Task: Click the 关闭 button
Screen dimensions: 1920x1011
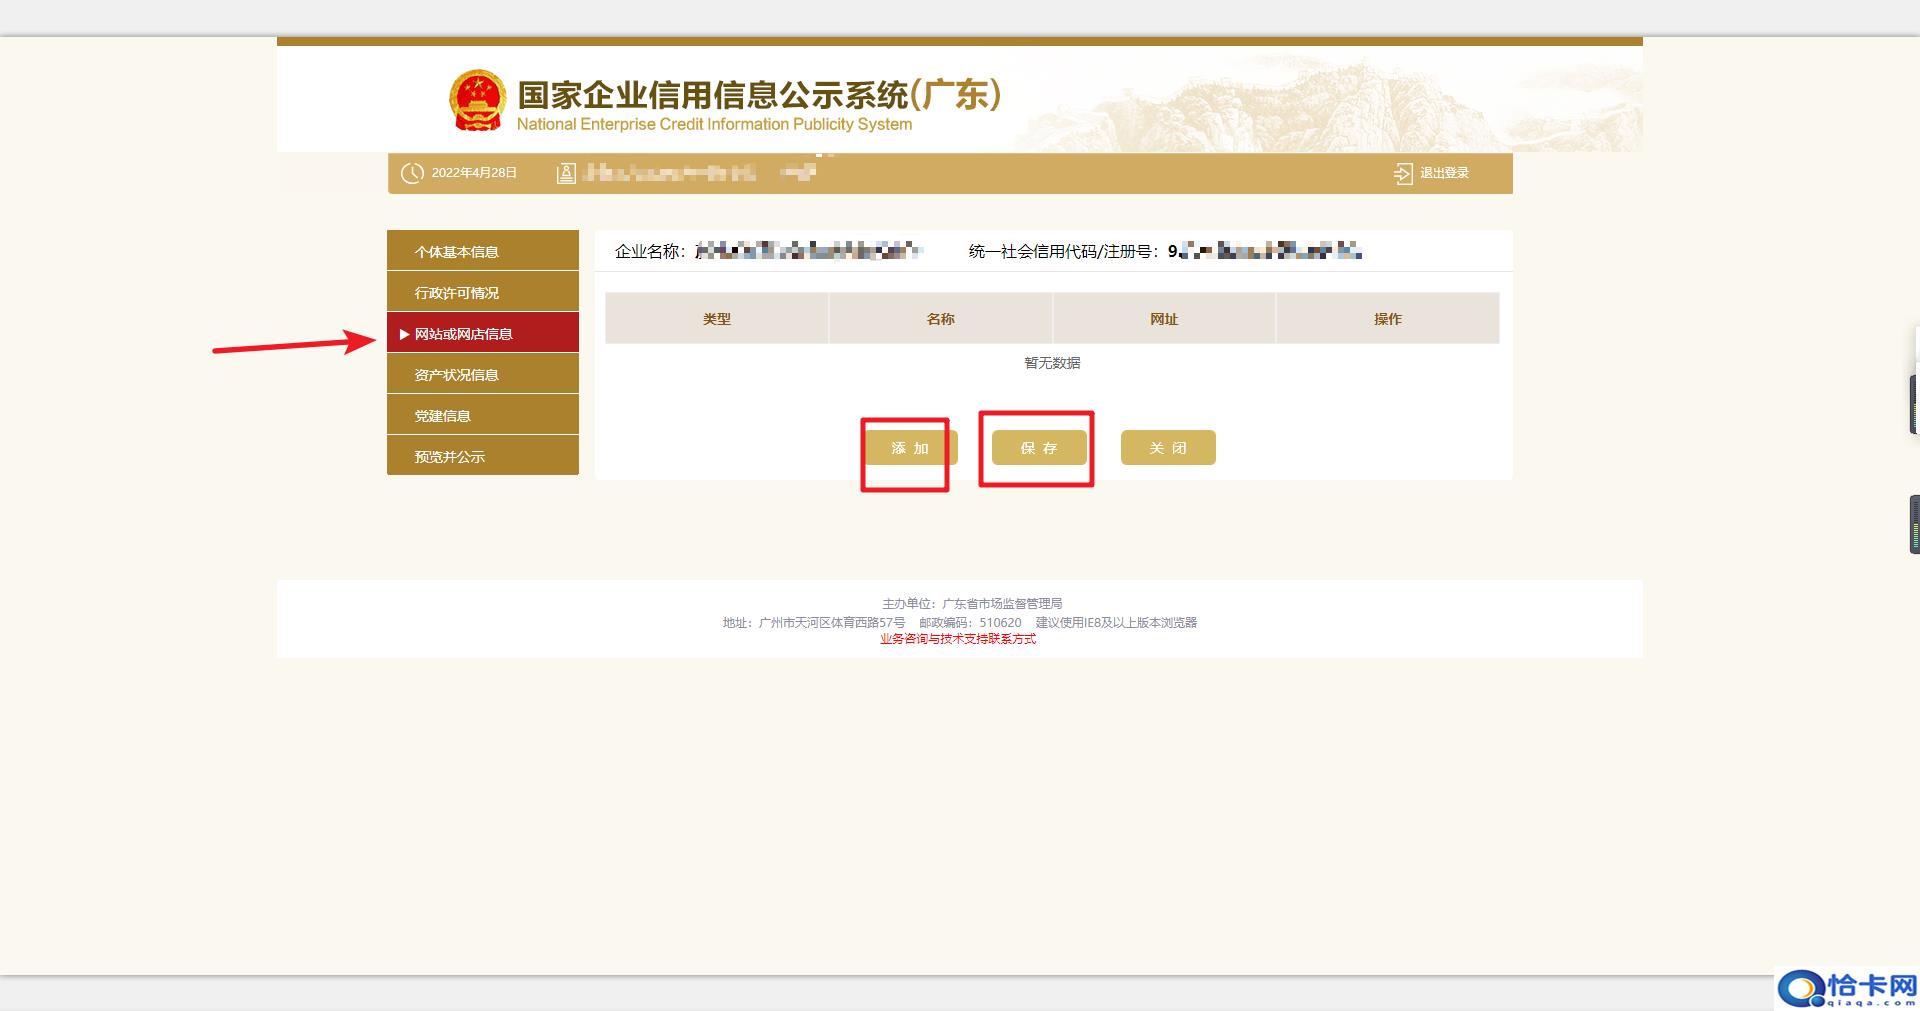Action: 1167,447
